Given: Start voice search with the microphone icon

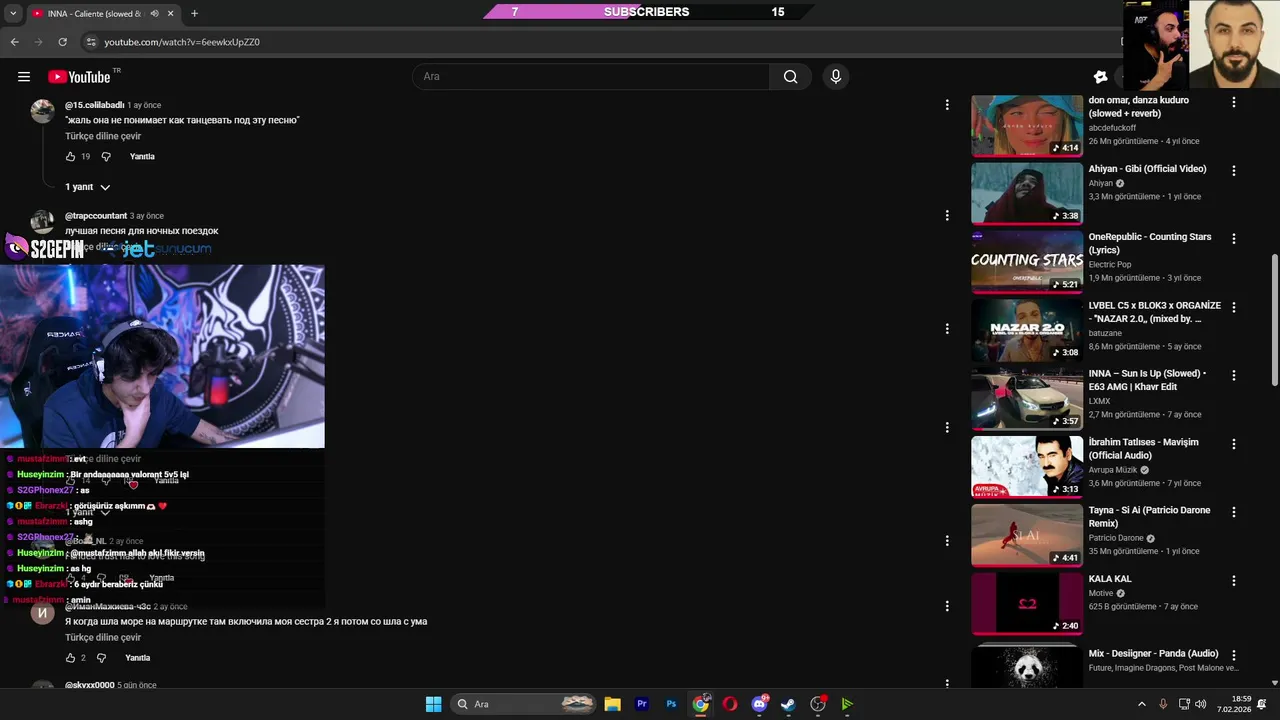Looking at the screenshot, I should 836,77.
